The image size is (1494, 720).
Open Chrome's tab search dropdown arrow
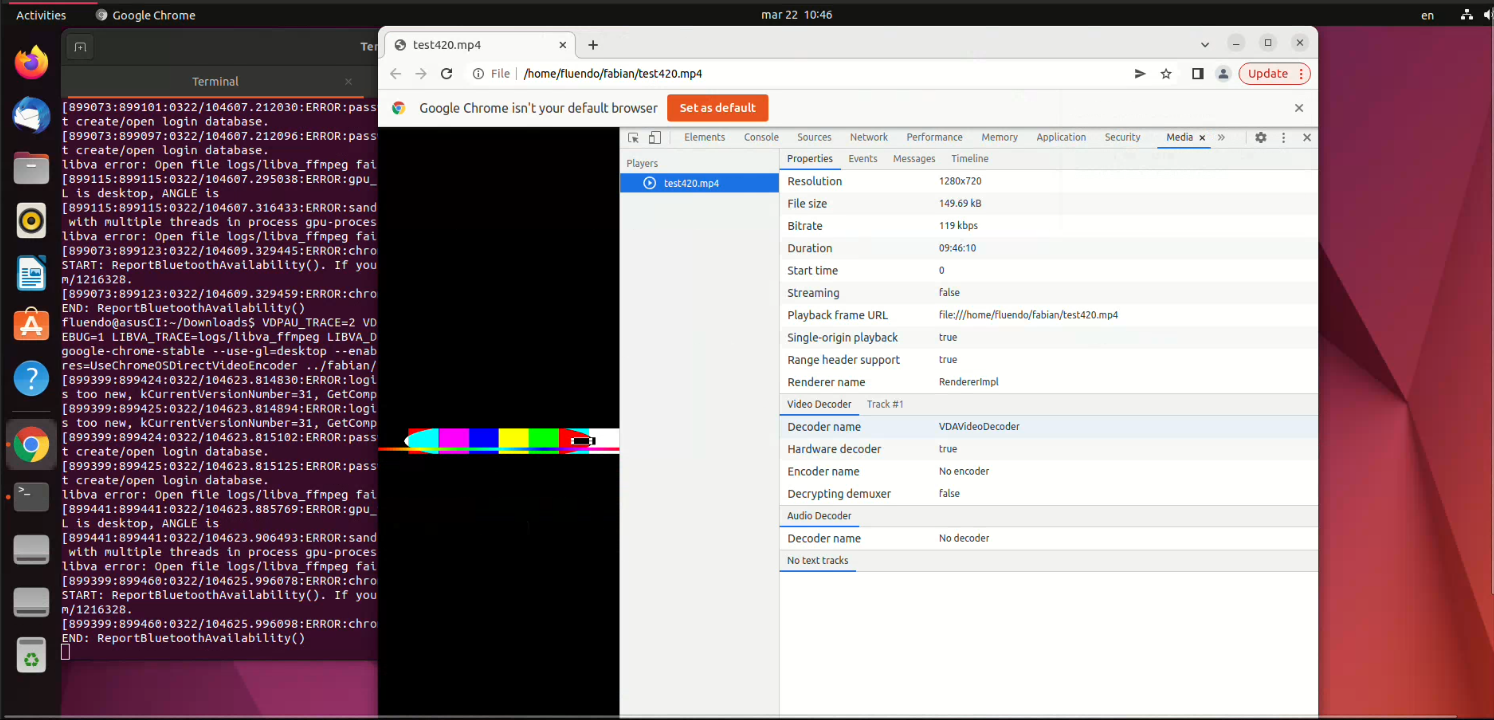pyautogui.click(x=1203, y=44)
